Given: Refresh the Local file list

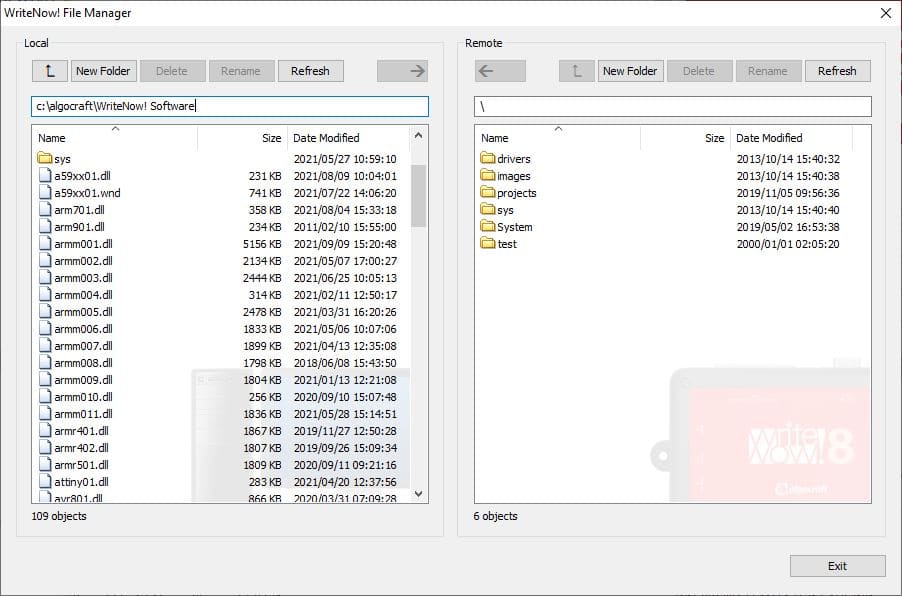Looking at the screenshot, I should click(311, 71).
